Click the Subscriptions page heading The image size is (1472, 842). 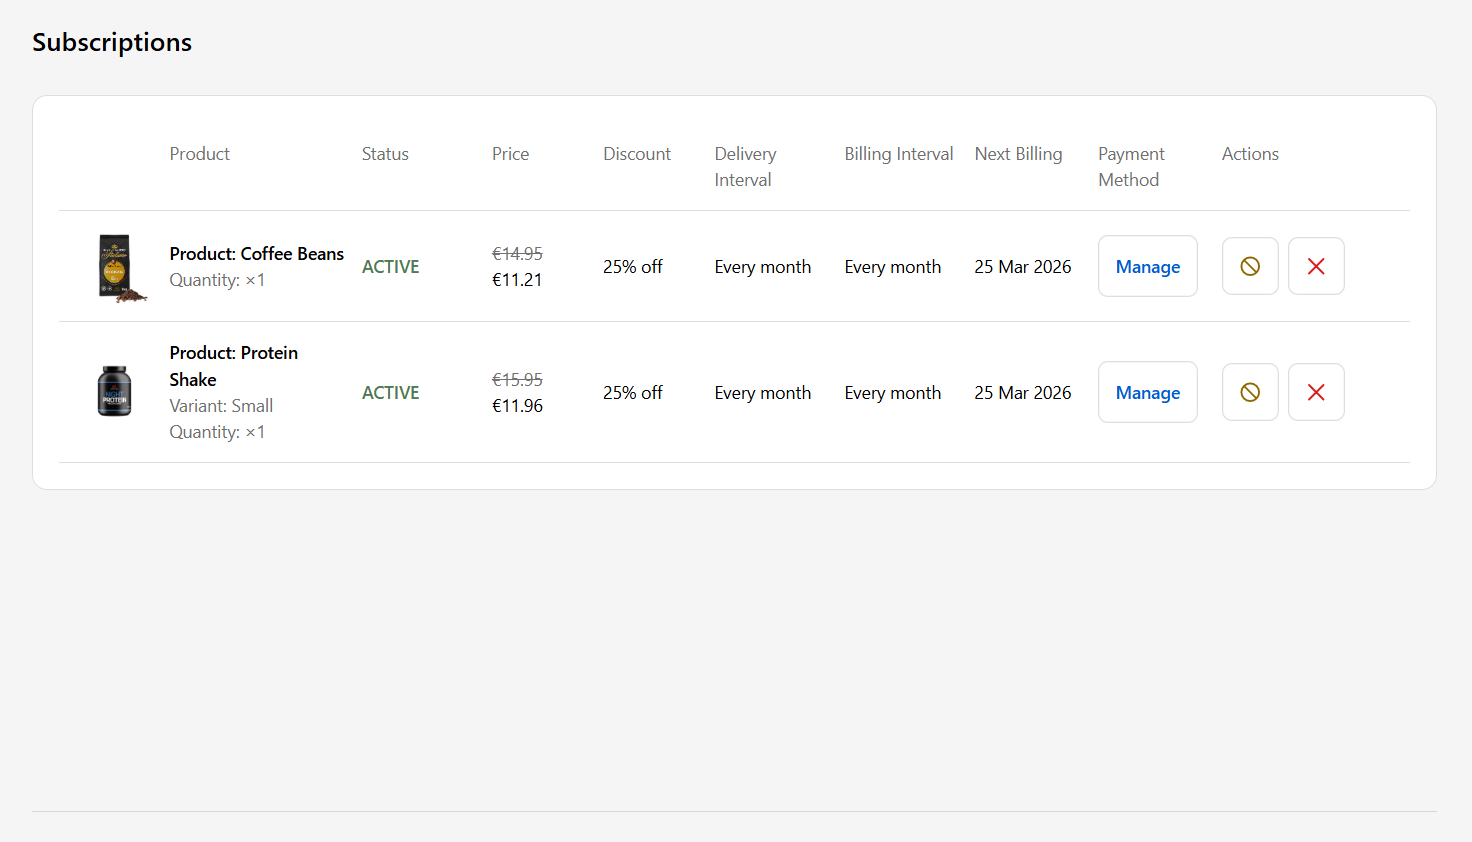tap(112, 42)
